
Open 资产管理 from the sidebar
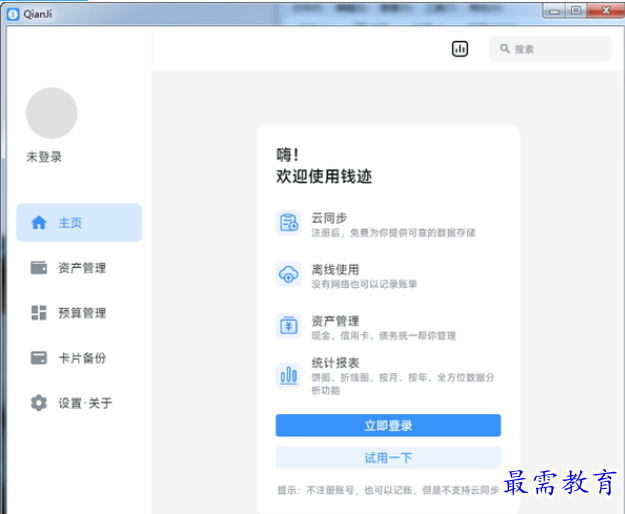(x=82, y=268)
